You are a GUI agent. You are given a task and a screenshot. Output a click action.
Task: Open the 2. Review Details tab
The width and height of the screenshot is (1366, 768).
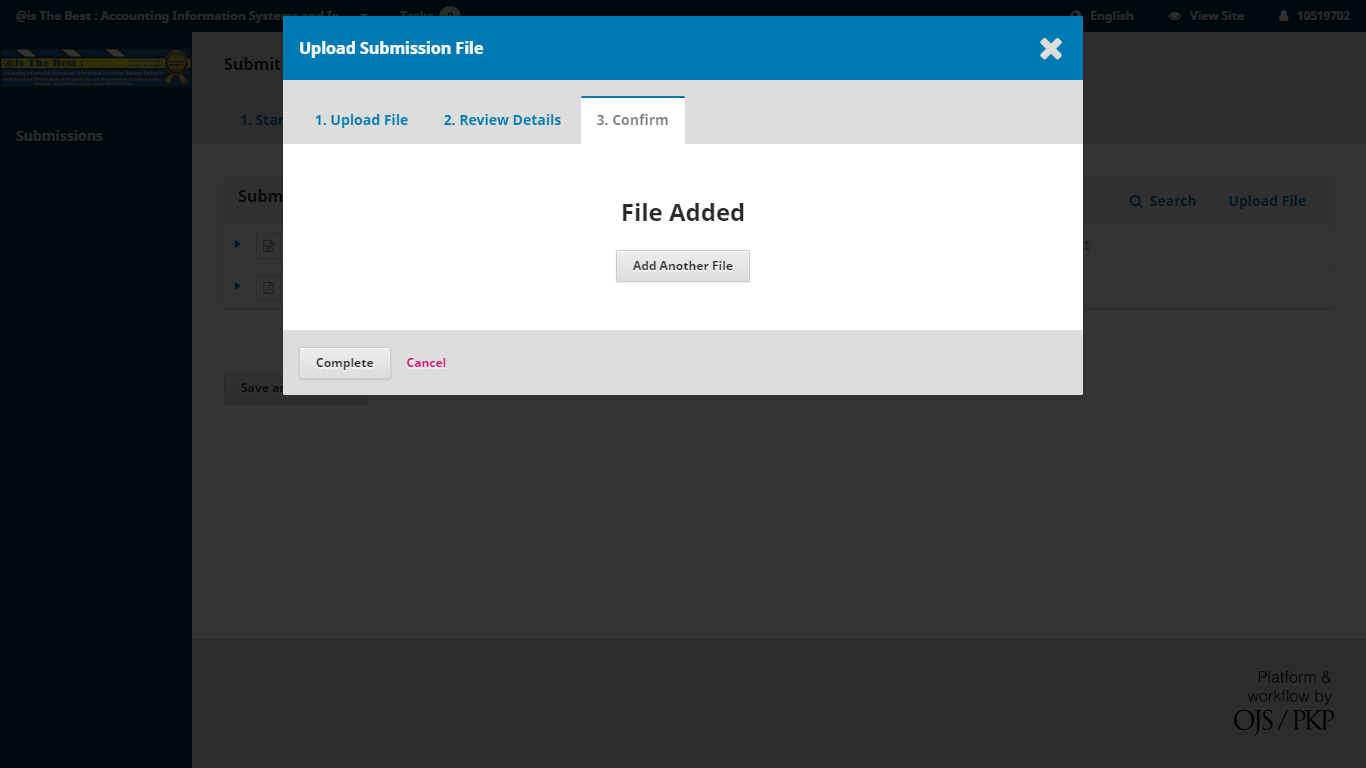[x=502, y=120]
